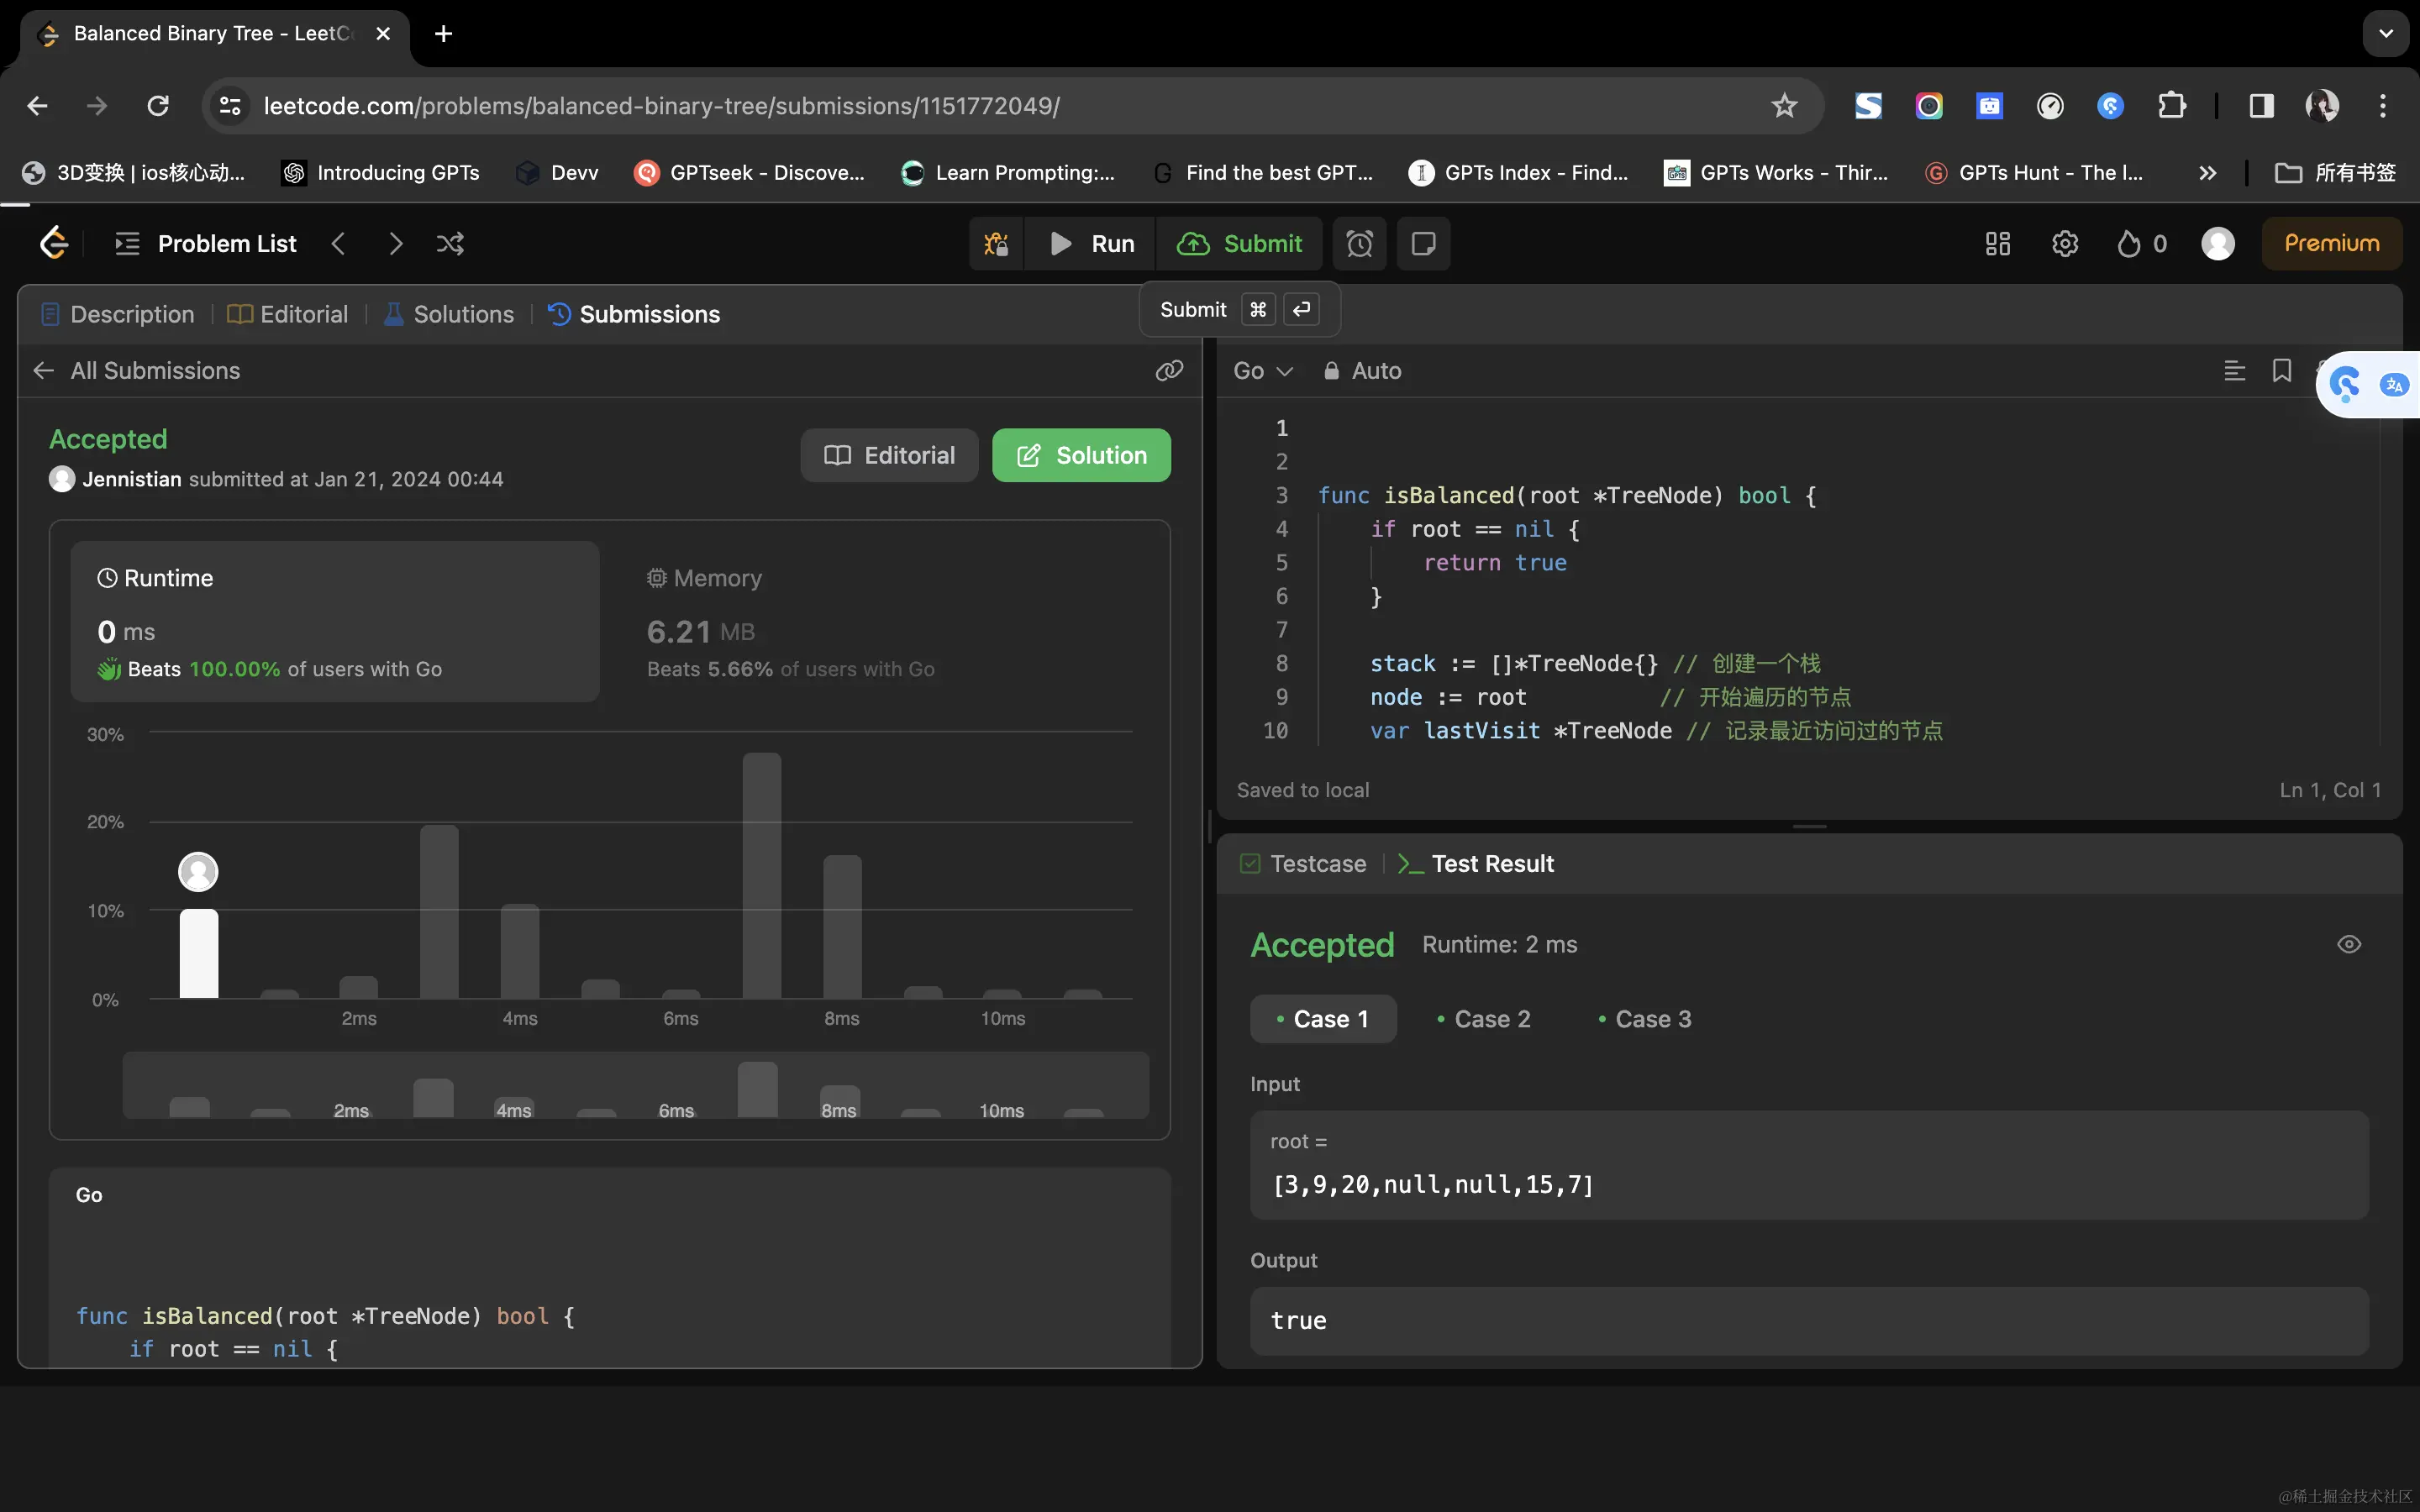Toggle the eye icon in Test Result
The image size is (2420, 1512).
2349,944
